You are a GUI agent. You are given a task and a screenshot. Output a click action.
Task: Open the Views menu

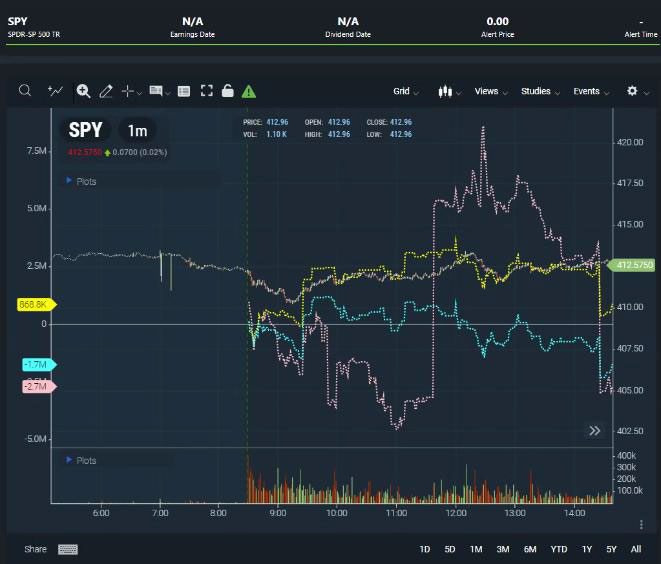491,91
